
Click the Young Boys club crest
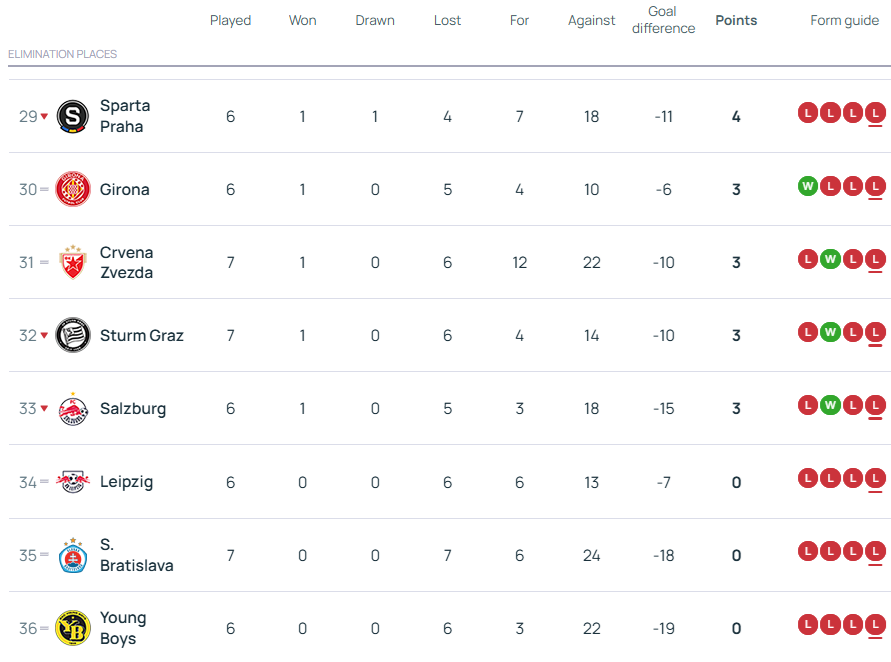pos(73,628)
